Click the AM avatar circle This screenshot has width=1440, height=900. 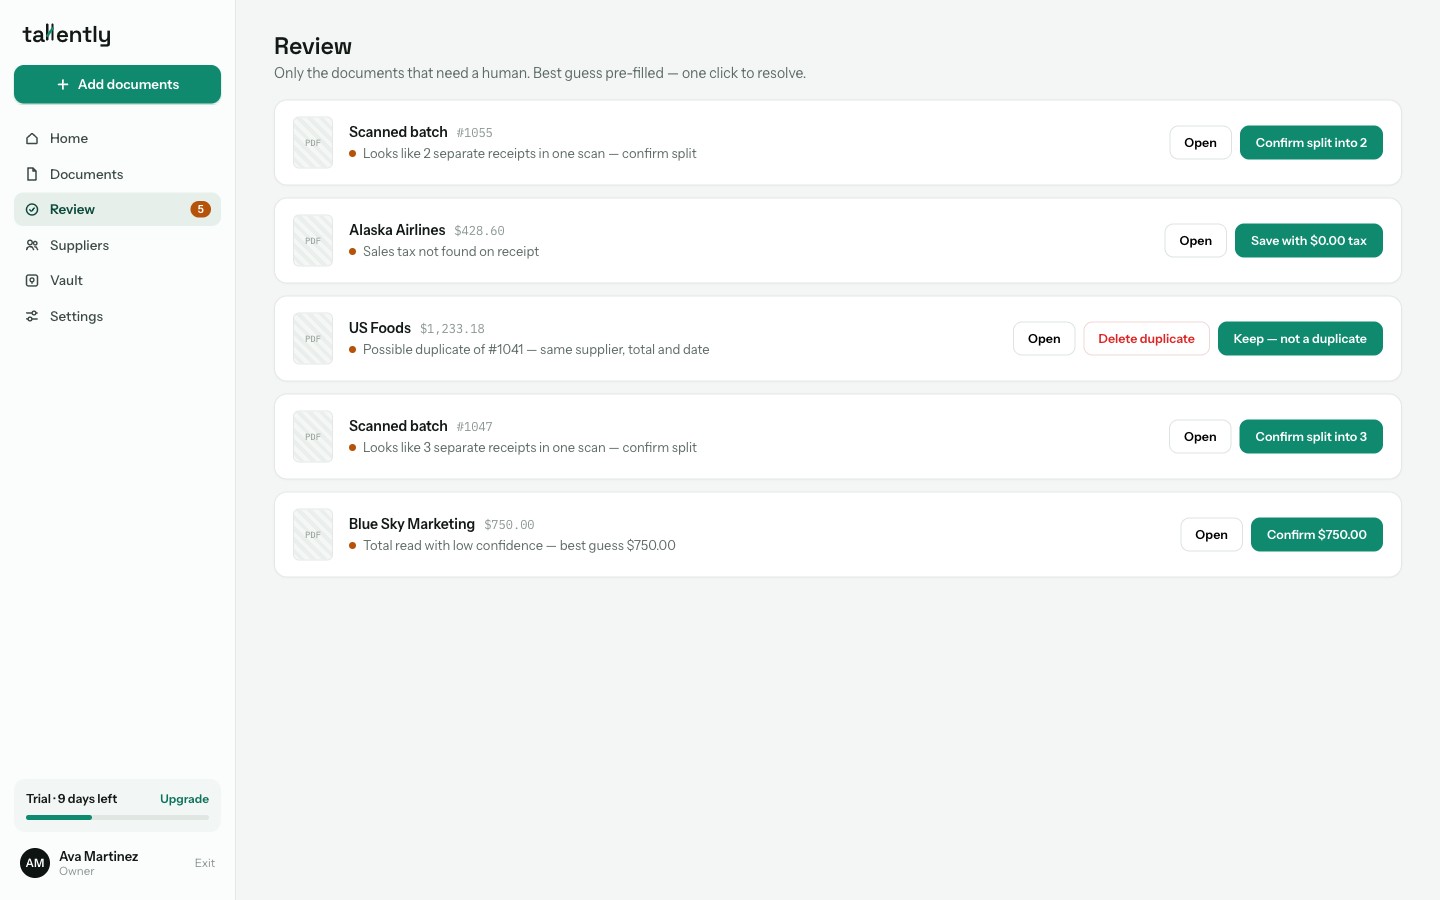35,863
